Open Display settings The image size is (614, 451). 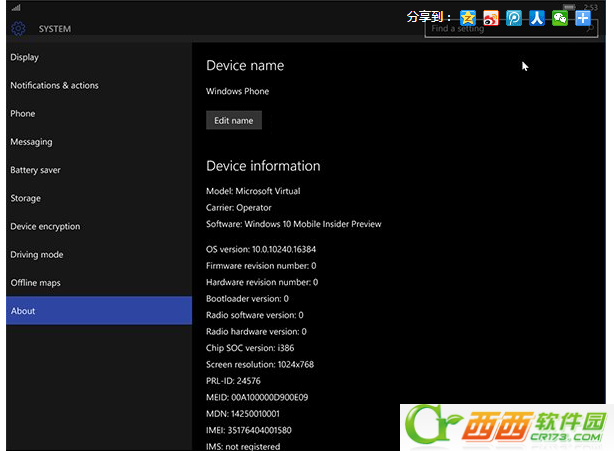99,57
